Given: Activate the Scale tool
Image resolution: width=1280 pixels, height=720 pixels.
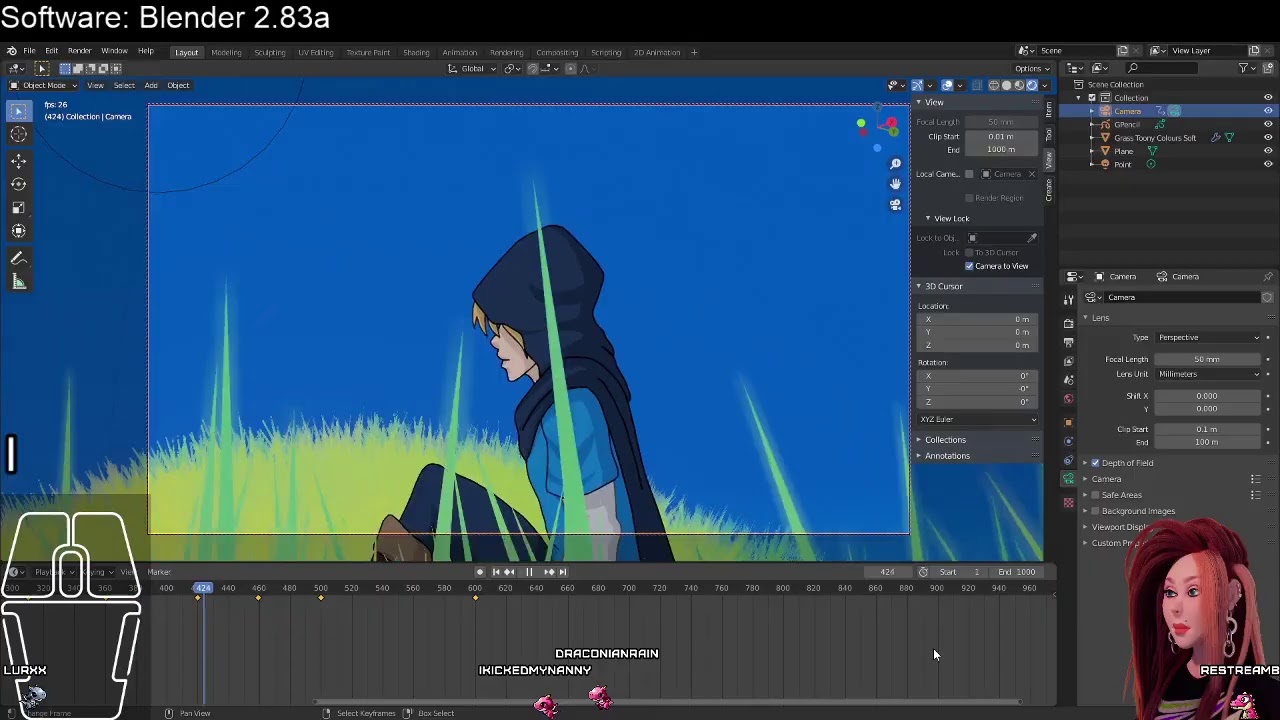Looking at the screenshot, I should click(x=18, y=207).
